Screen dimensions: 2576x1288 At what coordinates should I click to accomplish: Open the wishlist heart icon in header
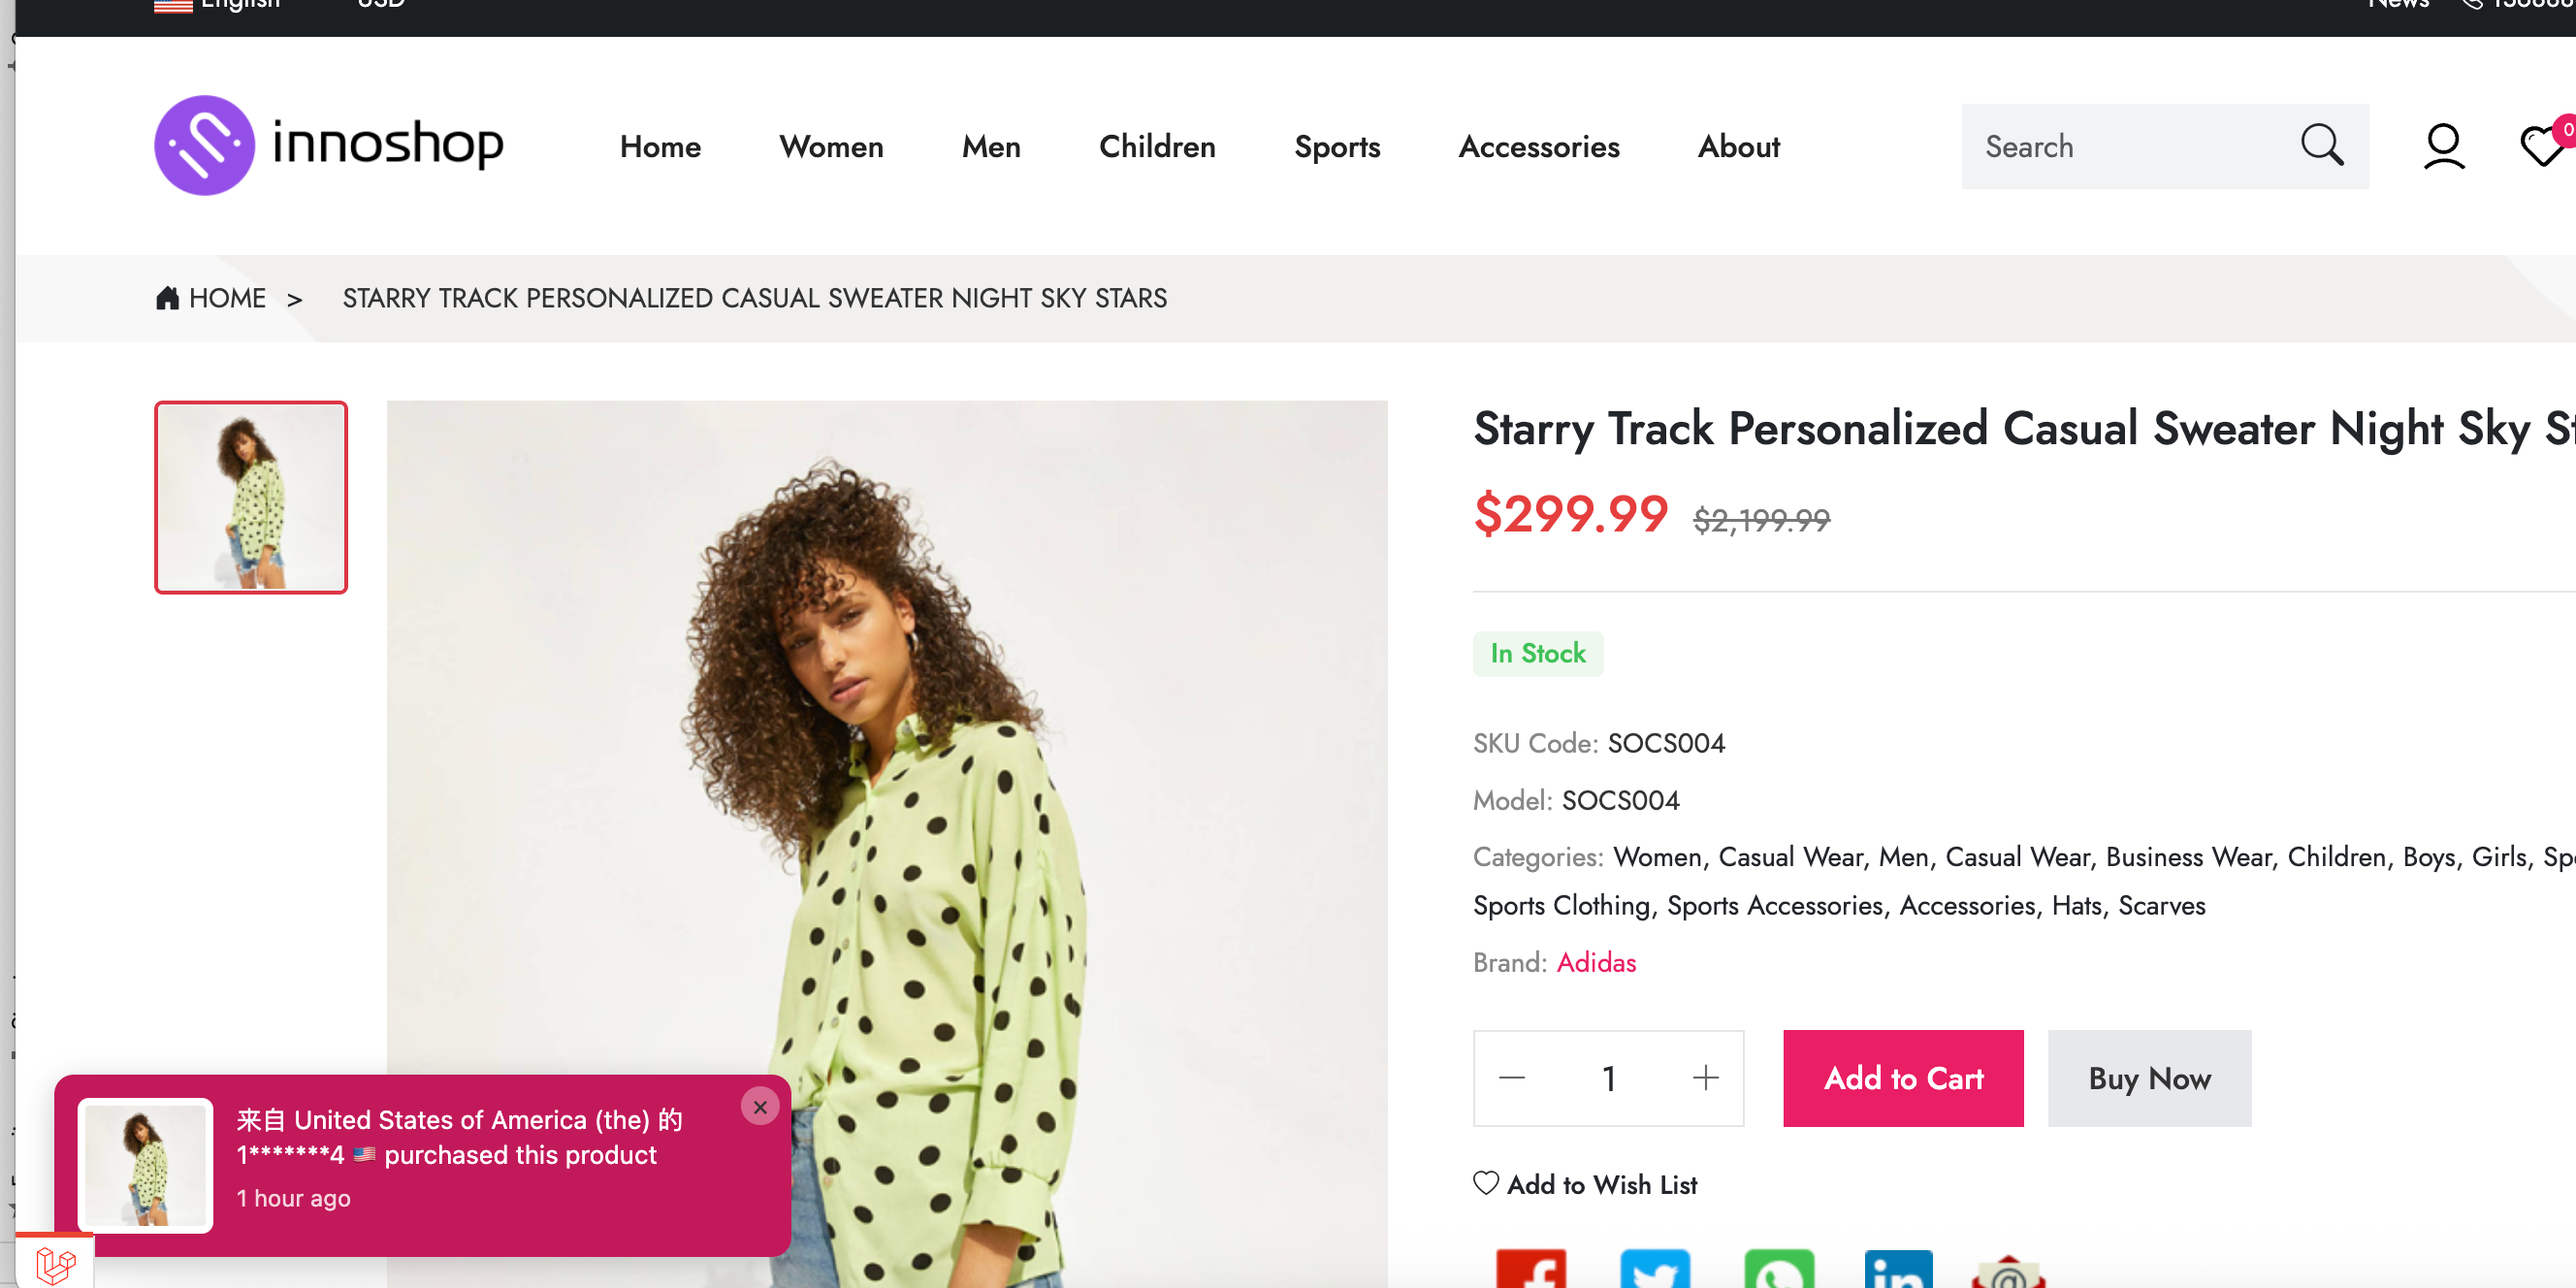click(2541, 146)
